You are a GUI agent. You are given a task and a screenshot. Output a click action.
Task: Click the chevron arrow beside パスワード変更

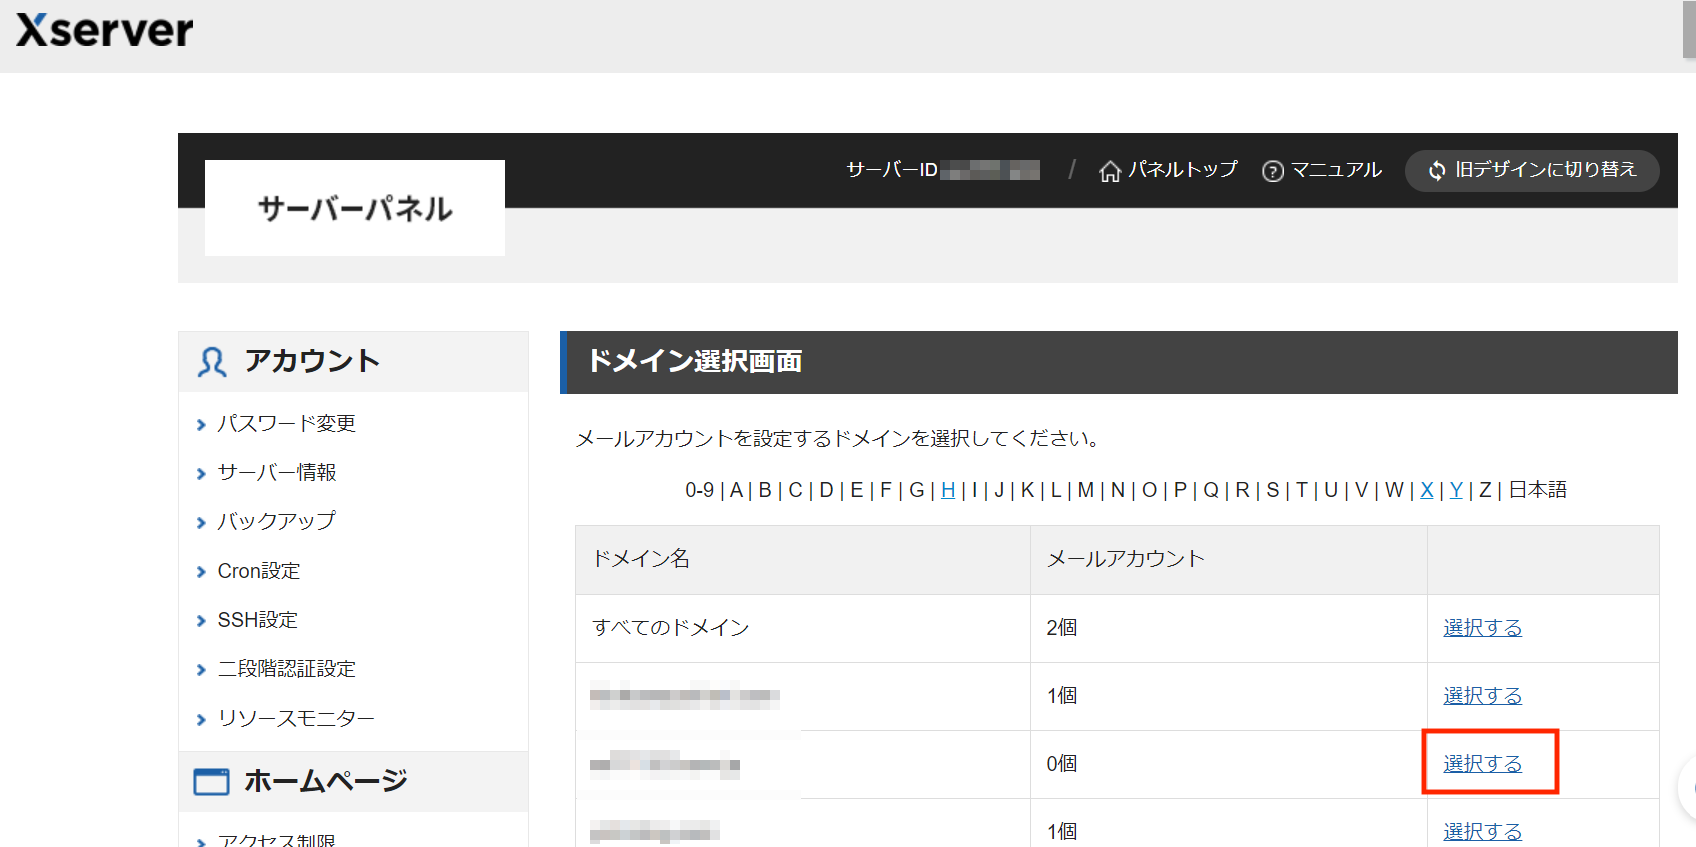pos(201,425)
